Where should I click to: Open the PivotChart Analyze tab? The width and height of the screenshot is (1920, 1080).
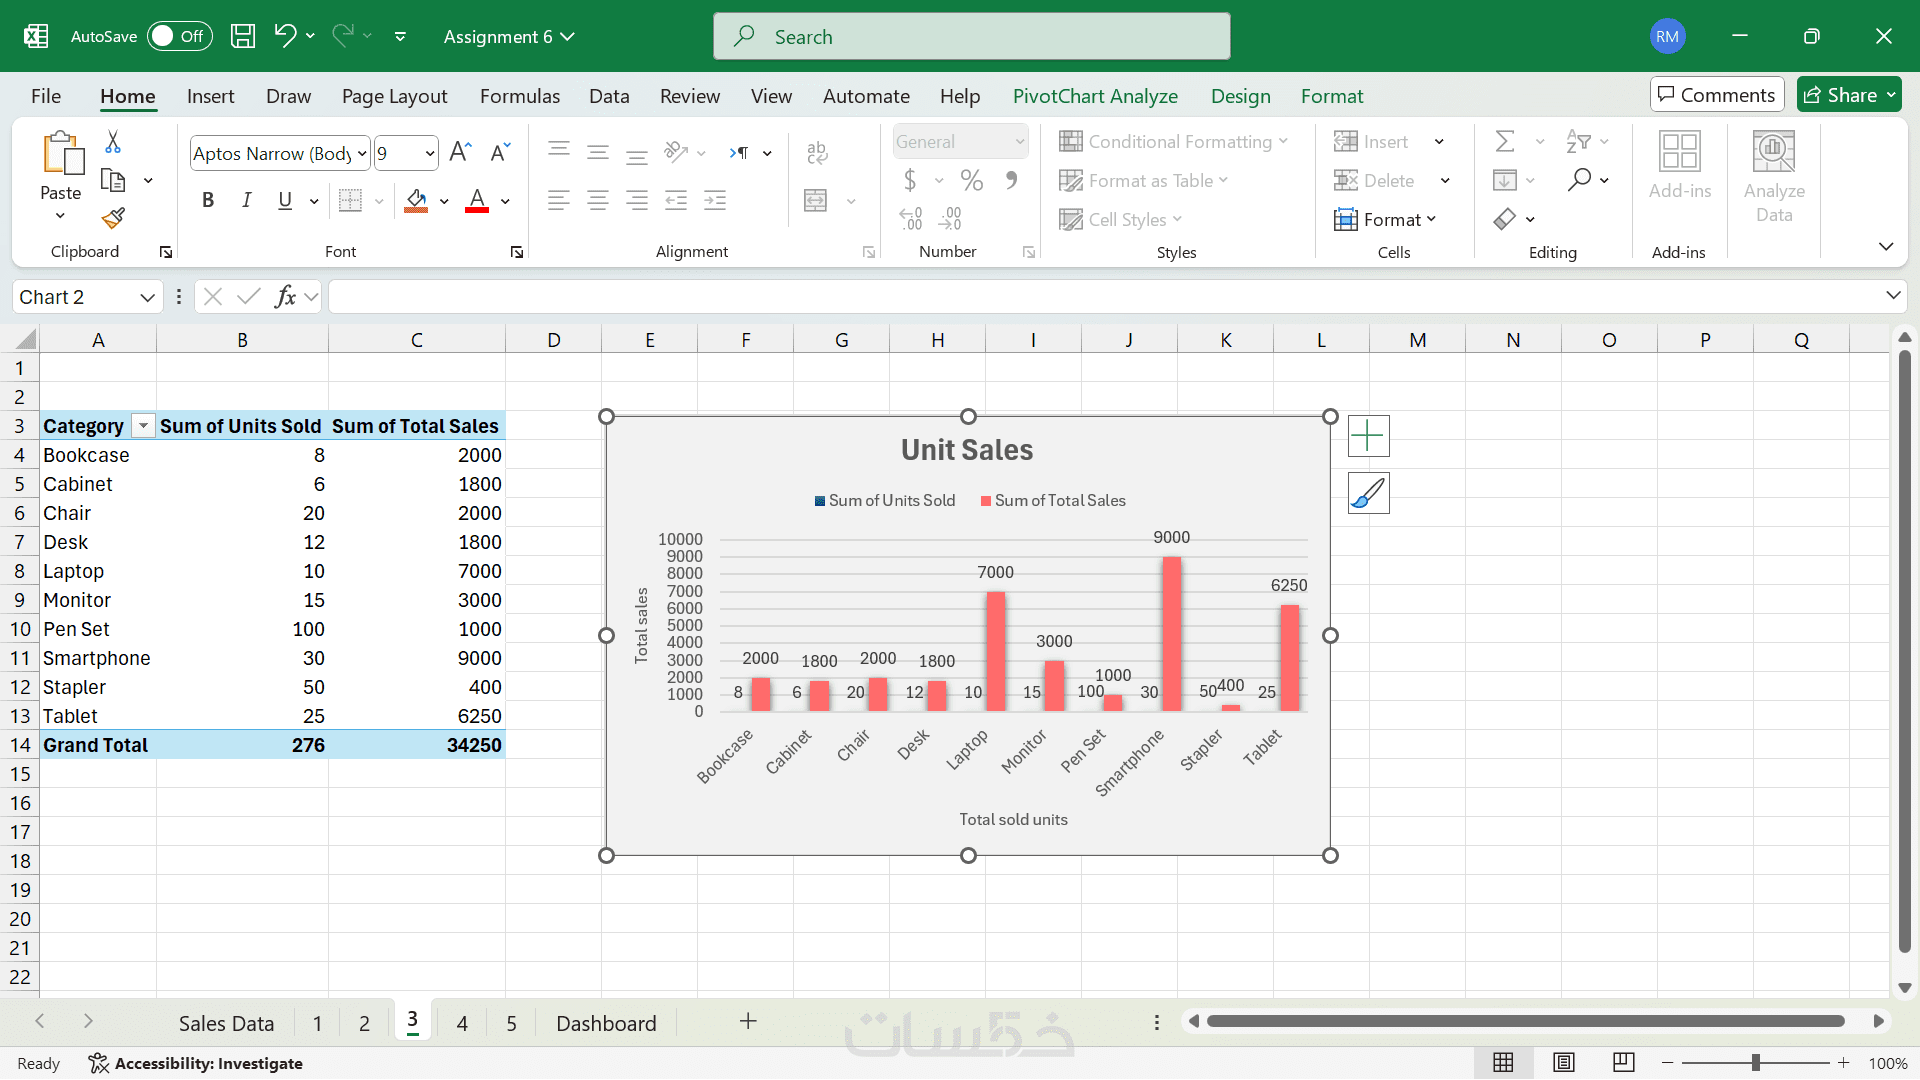point(1094,96)
